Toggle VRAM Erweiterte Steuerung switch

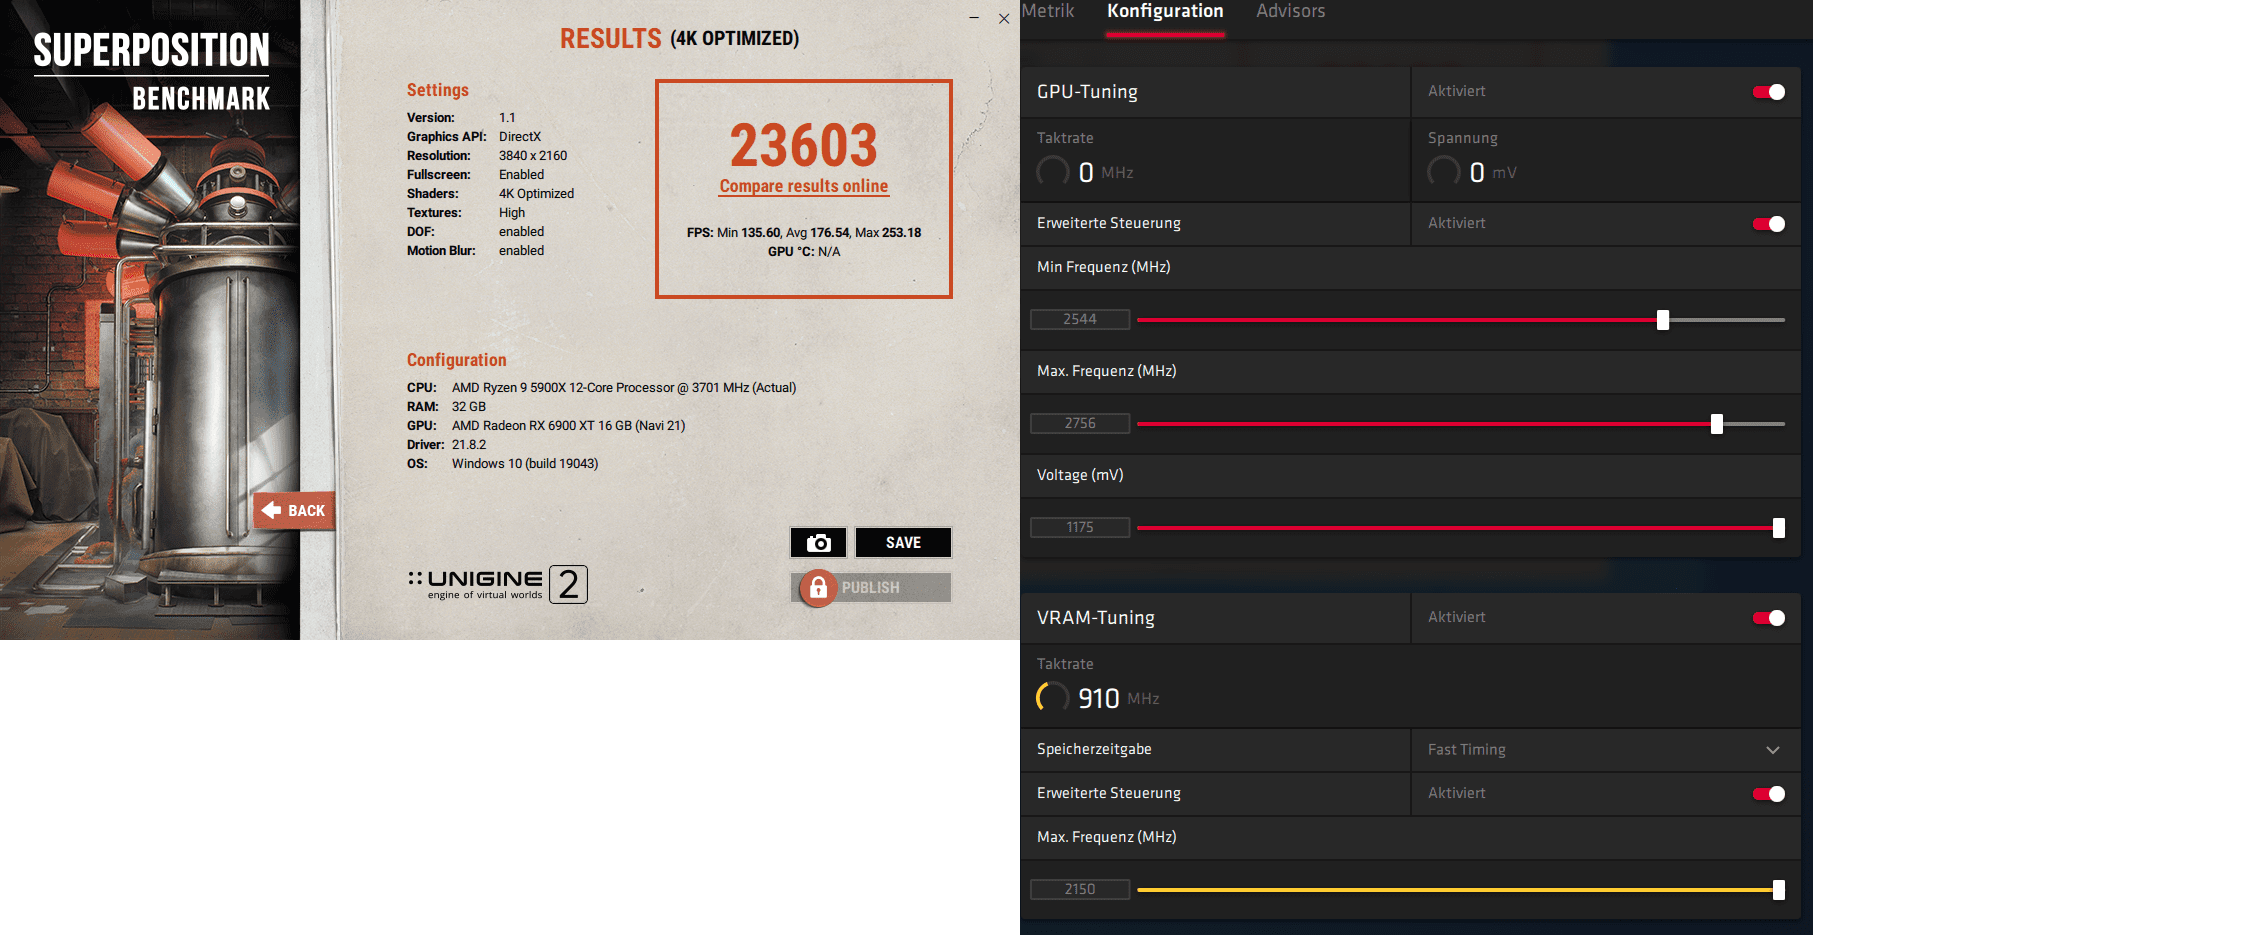click(1768, 794)
